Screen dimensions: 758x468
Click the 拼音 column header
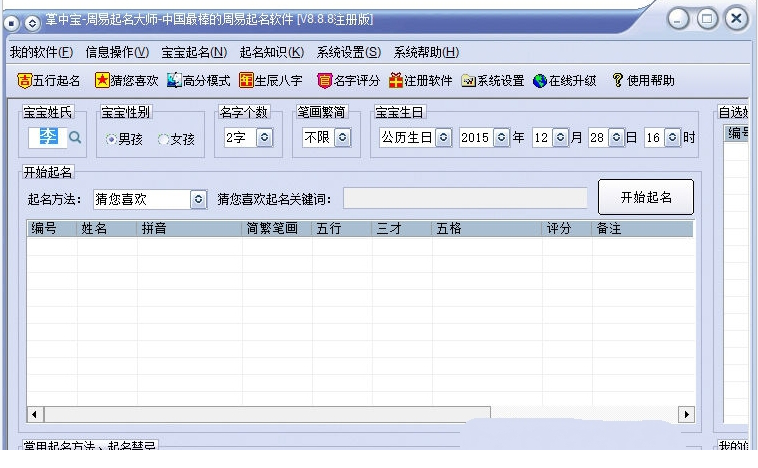click(190, 228)
